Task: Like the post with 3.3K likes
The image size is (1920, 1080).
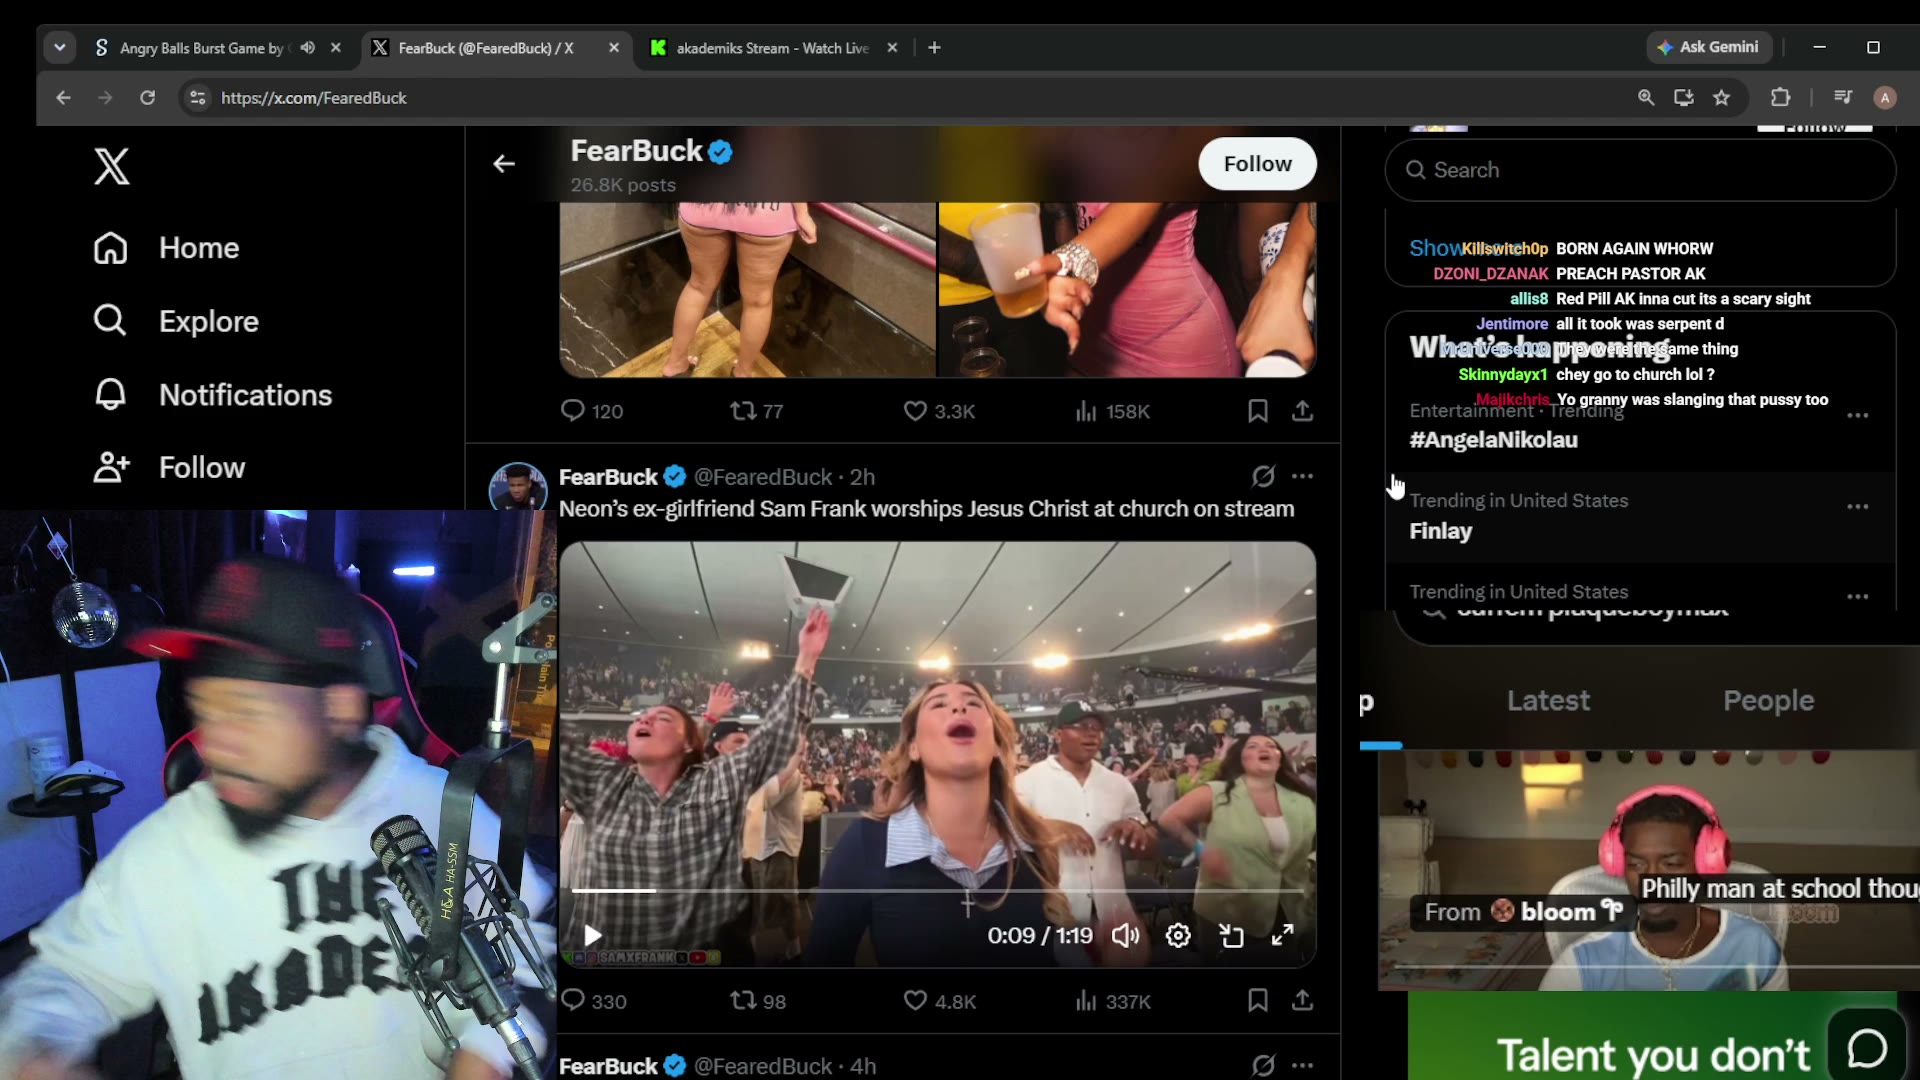Action: point(939,411)
